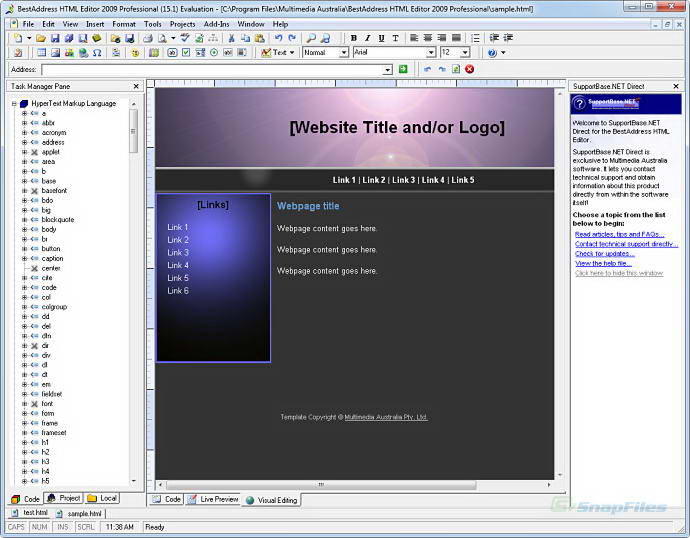This screenshot has width=690, height=538.
Task: Click the spell check icon
Action: point(185,38)
